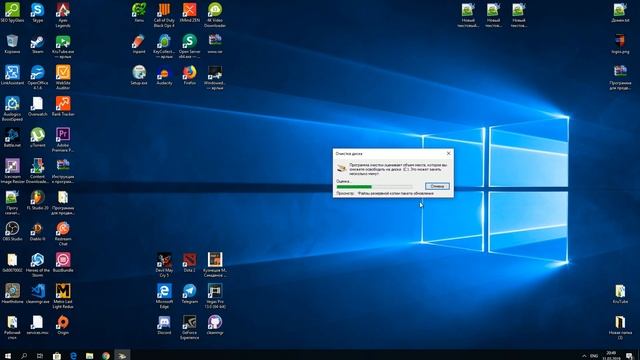This screenshot has height=360, width=640.
Task: Launch Battle.net from the desktop
Action: [x=12, y=138]
